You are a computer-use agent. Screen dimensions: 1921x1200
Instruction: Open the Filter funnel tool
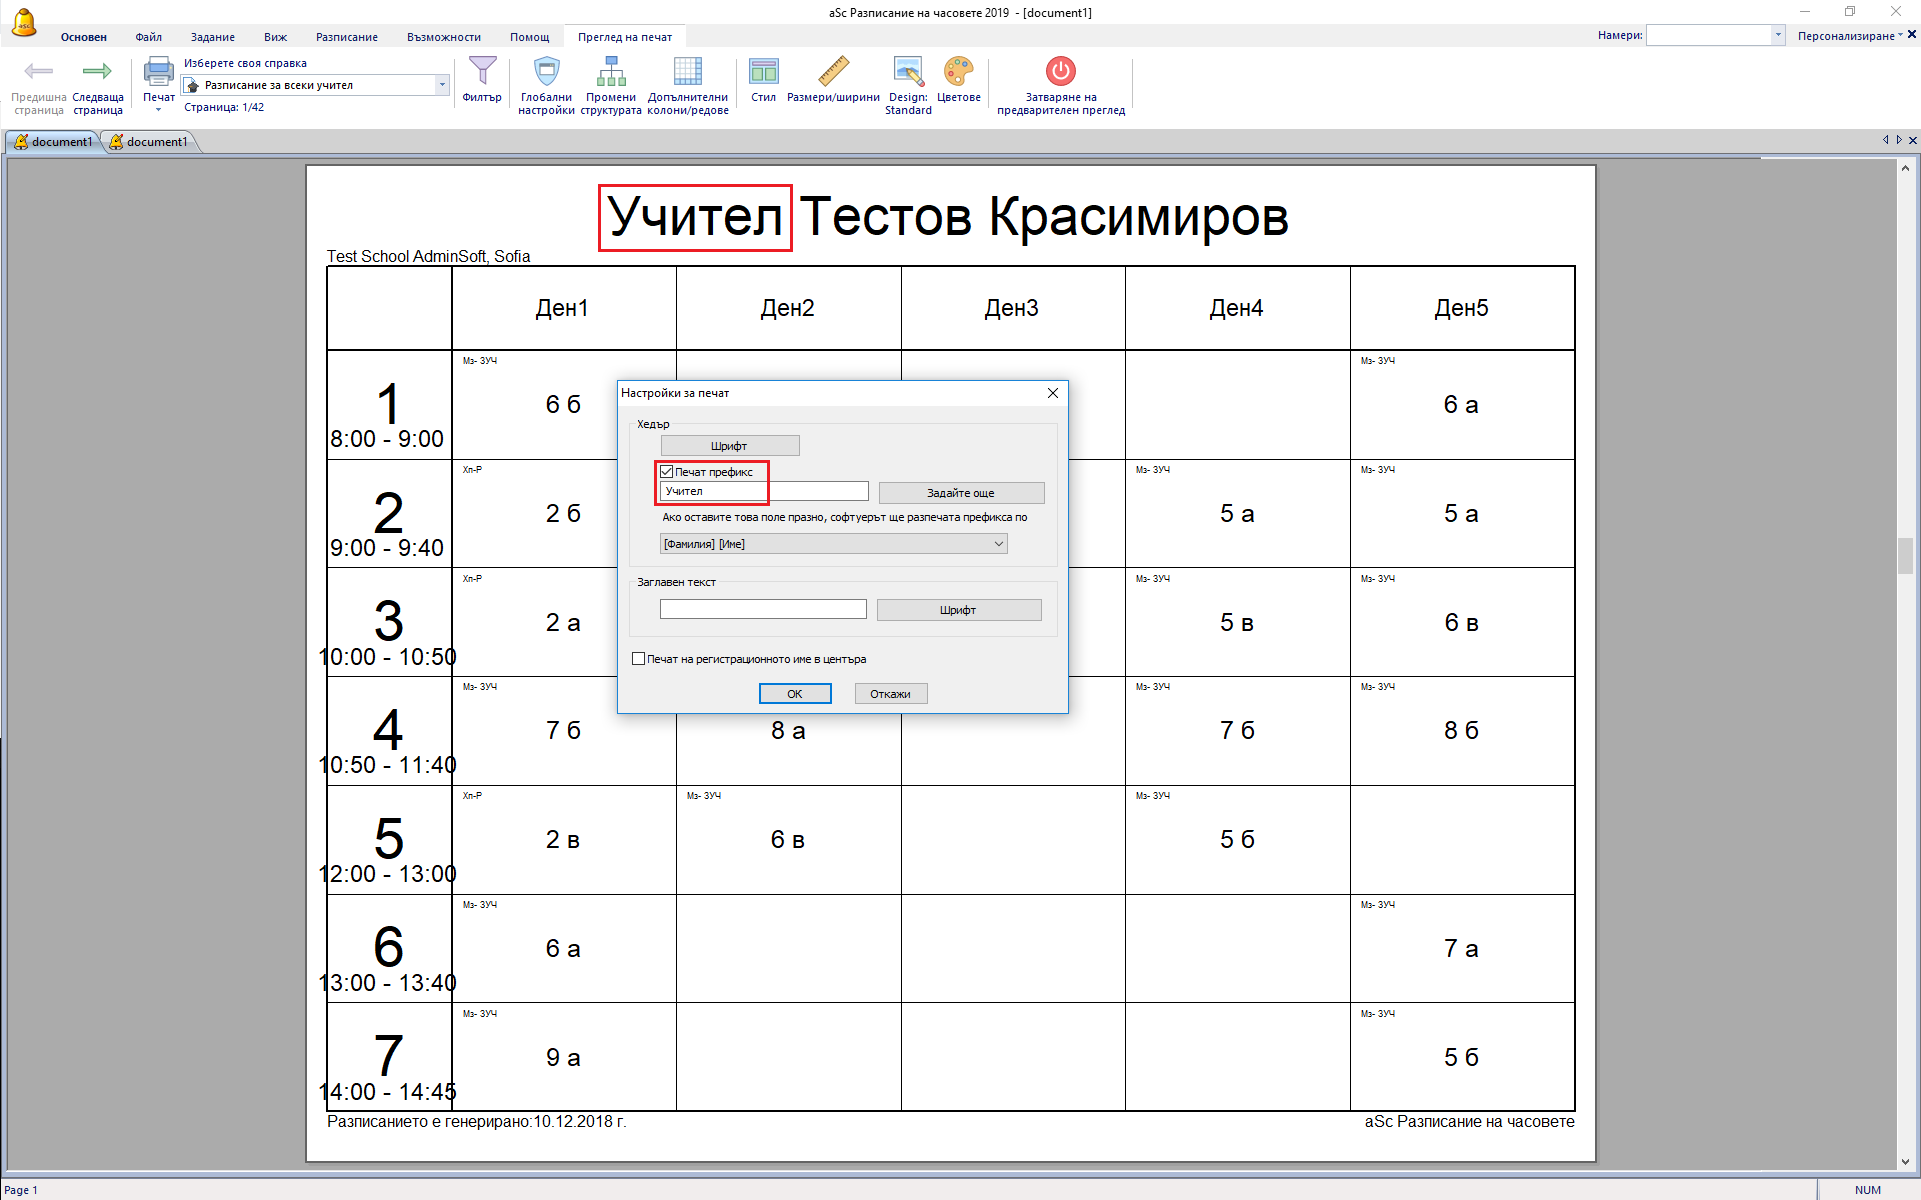pyautogui.click(x=482, y=72)
